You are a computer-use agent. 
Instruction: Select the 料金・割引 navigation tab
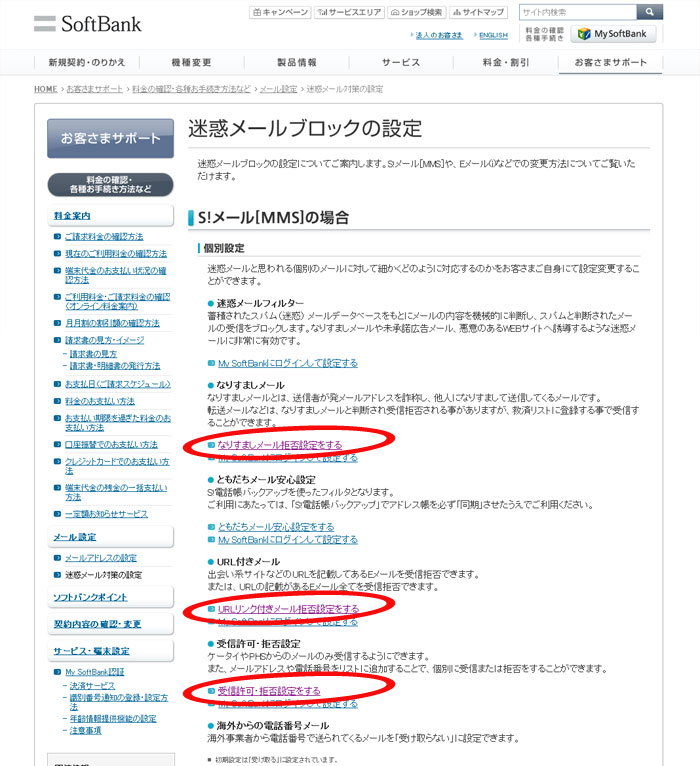(506, 63)
